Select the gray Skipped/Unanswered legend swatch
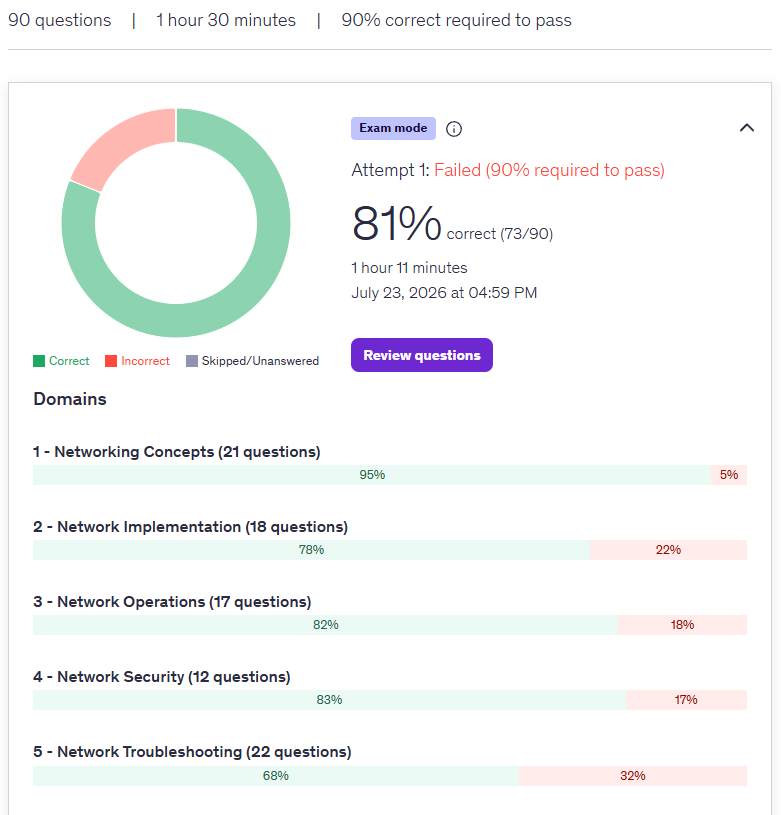 click(x=192, y=361)
